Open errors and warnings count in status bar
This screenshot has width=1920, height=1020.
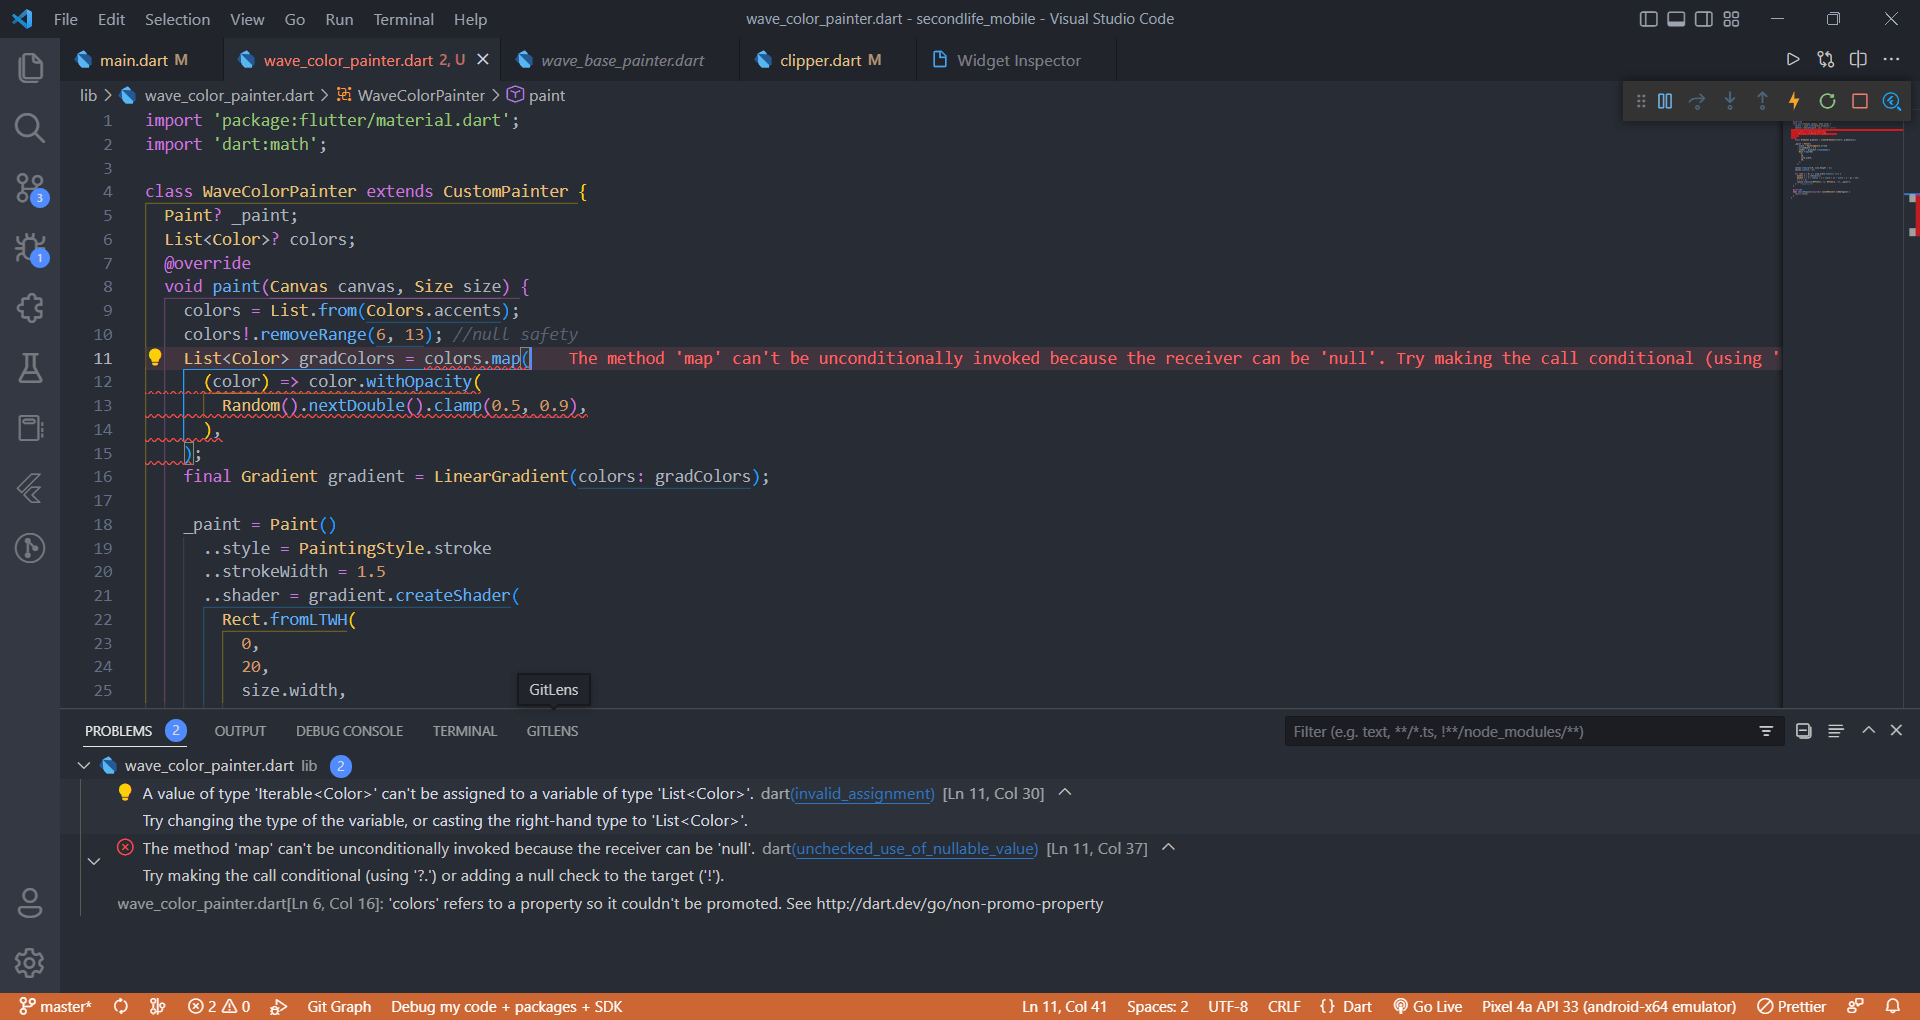219,1007
